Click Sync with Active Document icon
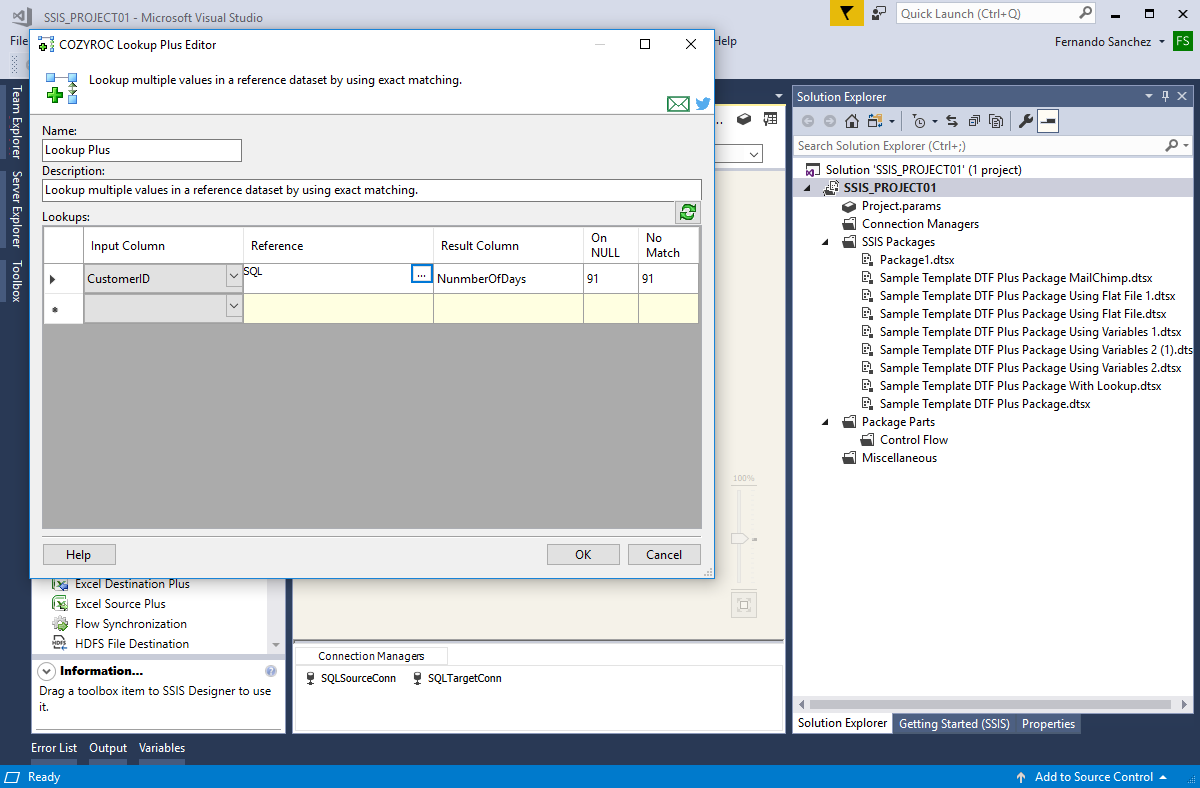 coord(952,121)
